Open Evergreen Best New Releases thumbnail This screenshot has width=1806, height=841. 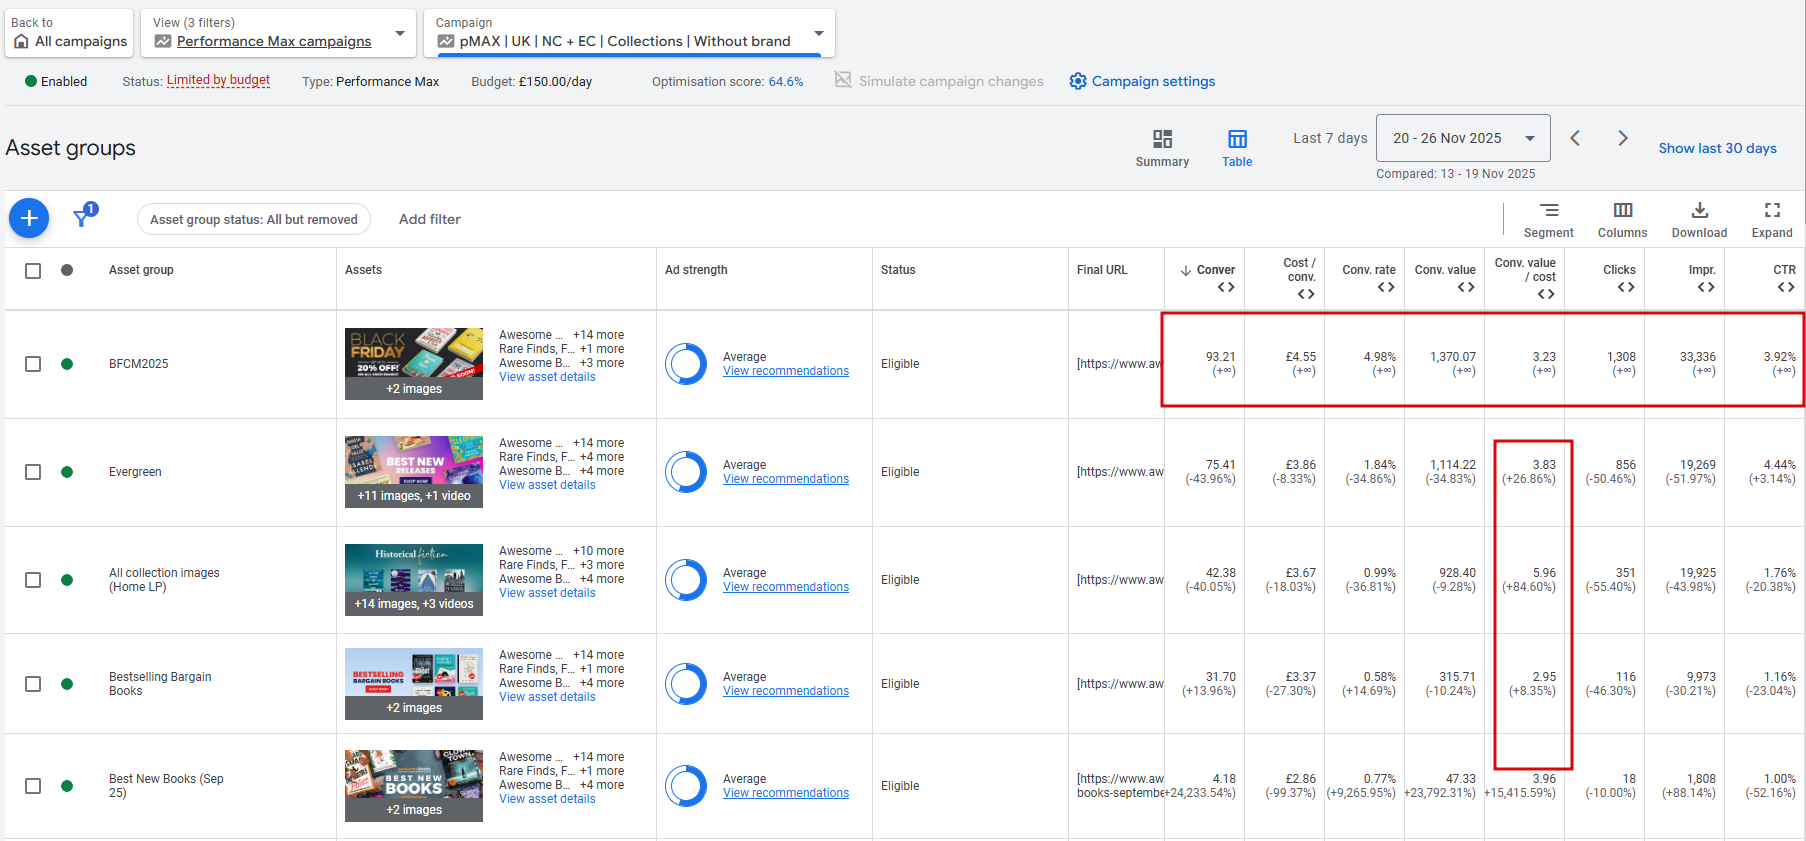[414, 472]
